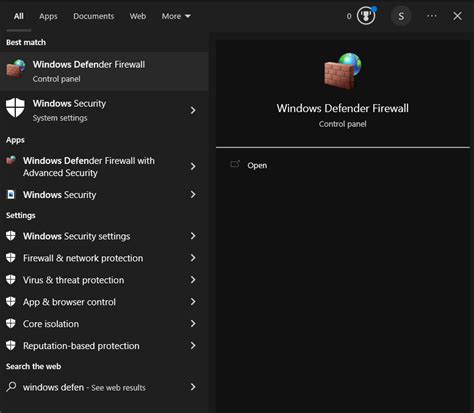The image size is (474, 413).
Task: Expand the Windows Security app chevron
Action: coord(193,194)
